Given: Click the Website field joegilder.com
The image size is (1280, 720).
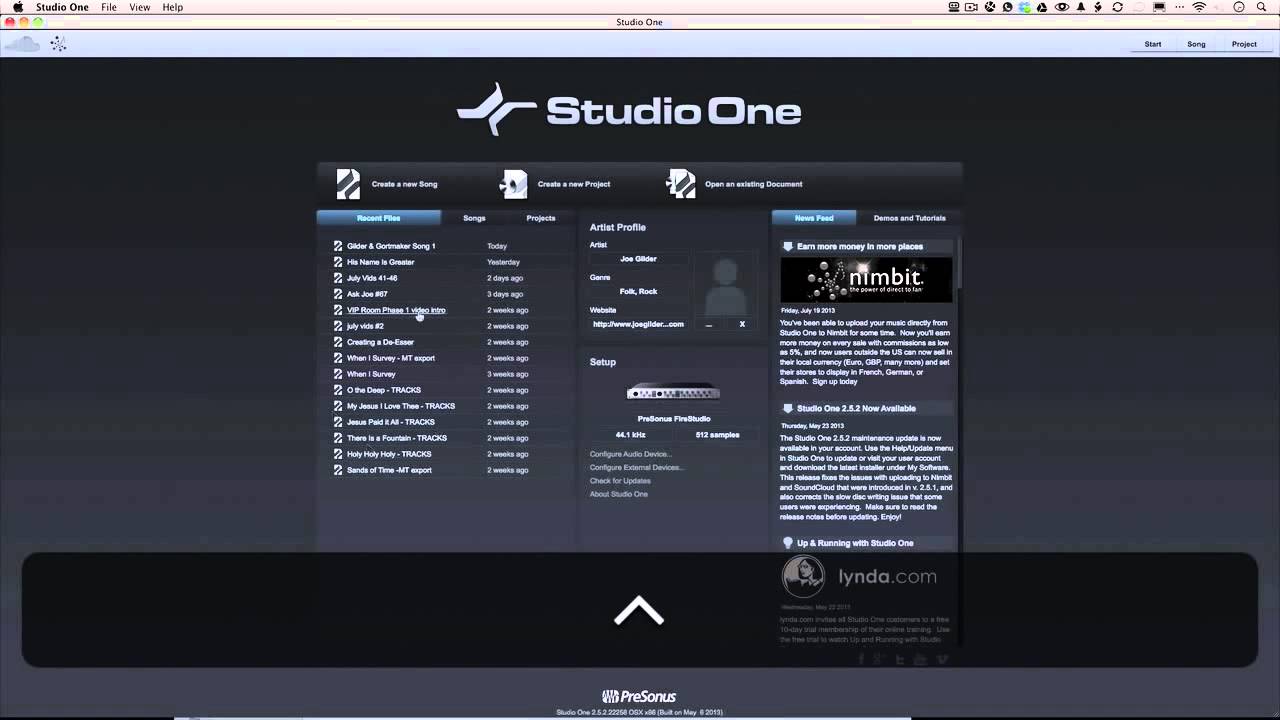Looking at the screenshot, I should (638, 324).
